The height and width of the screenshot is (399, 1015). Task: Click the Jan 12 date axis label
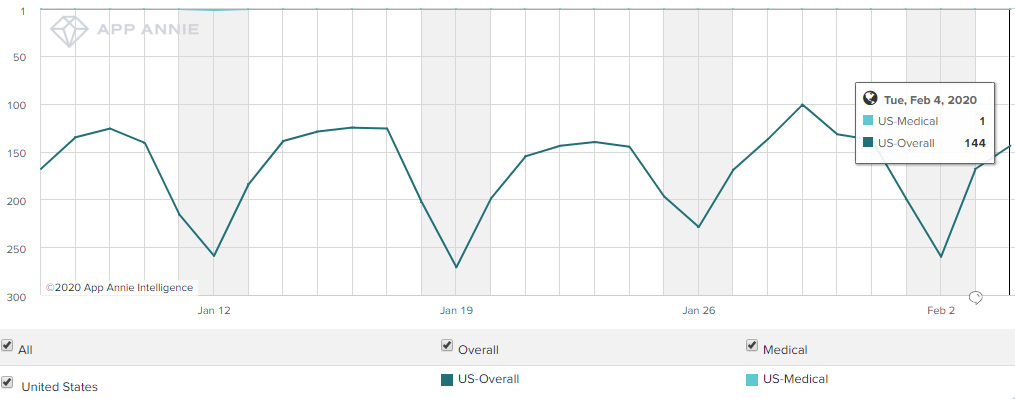pyautogui.click(x=214, y=311)
